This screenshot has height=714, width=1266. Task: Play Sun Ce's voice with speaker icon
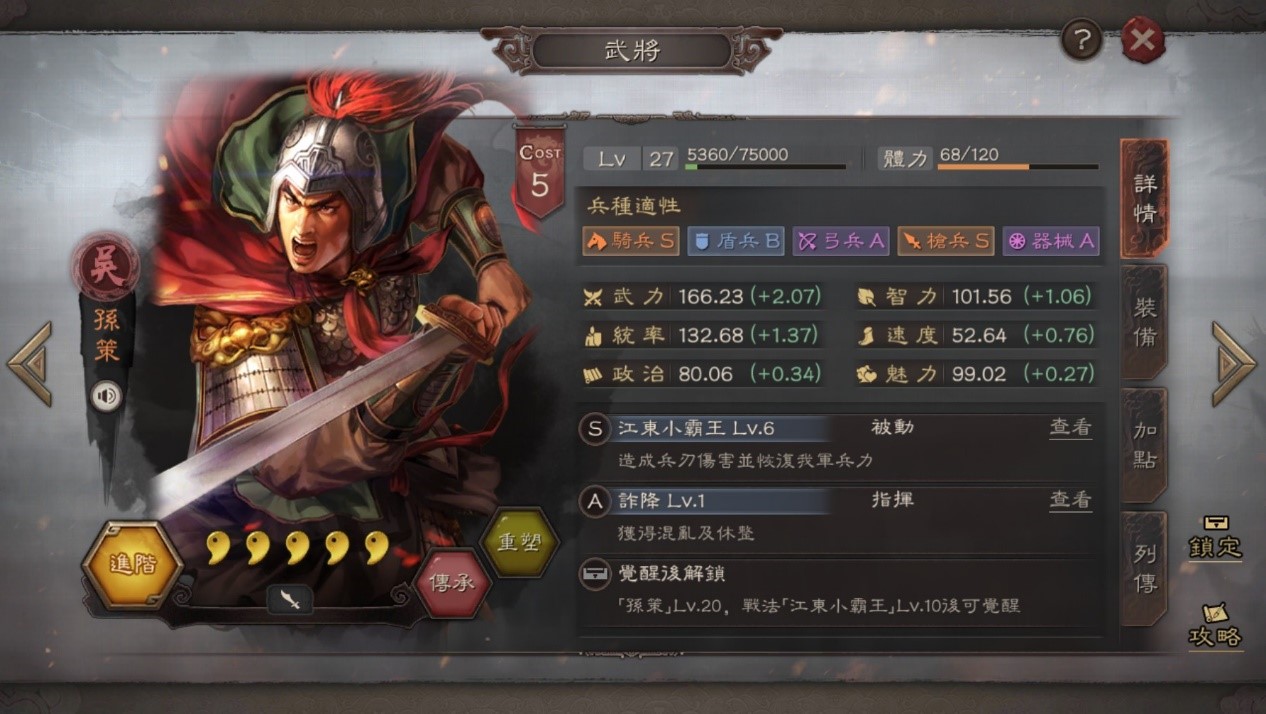(x=106, y=397)
